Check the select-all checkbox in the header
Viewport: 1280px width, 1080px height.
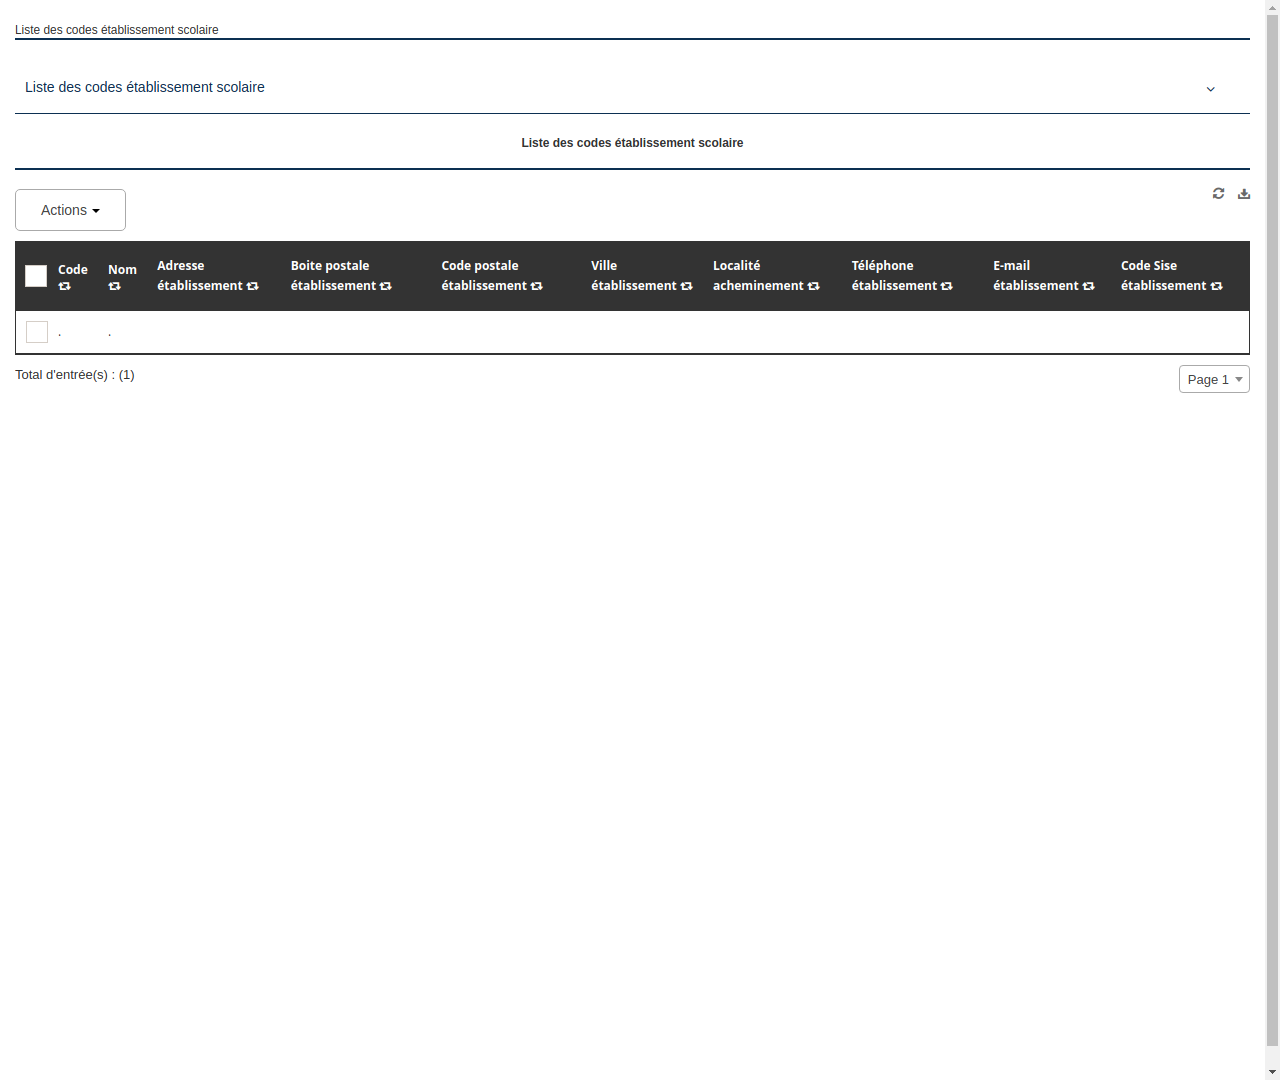pos(36,275)
